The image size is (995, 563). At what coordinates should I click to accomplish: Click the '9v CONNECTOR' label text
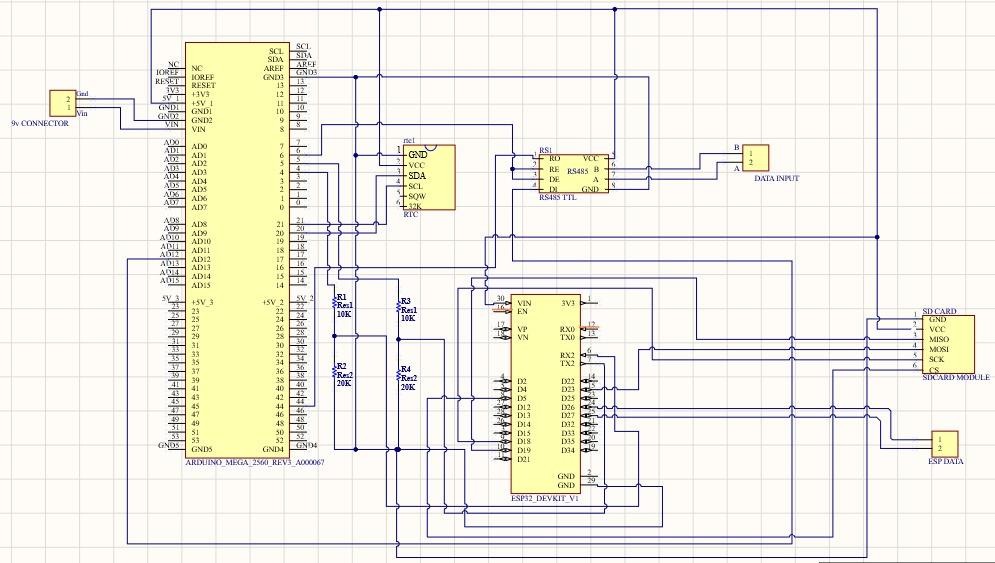click(x=40, y=123)
